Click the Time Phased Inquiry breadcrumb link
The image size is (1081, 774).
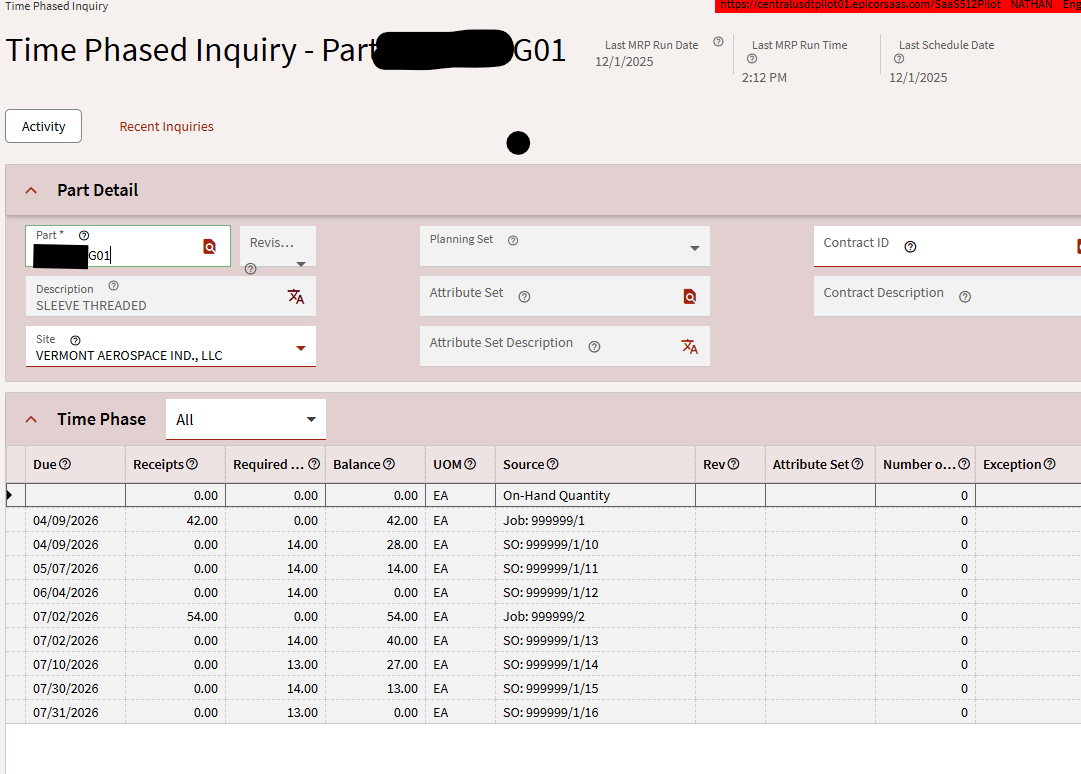coord(55,6)
